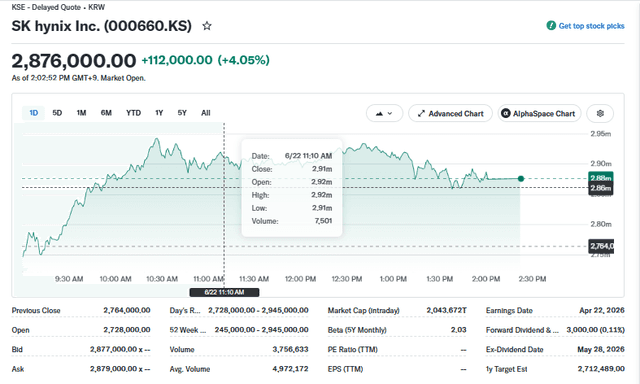Click the stock price 2,876,000.00
The width and height of the screenshot is (640, 384).
click(x=74, y=61)
